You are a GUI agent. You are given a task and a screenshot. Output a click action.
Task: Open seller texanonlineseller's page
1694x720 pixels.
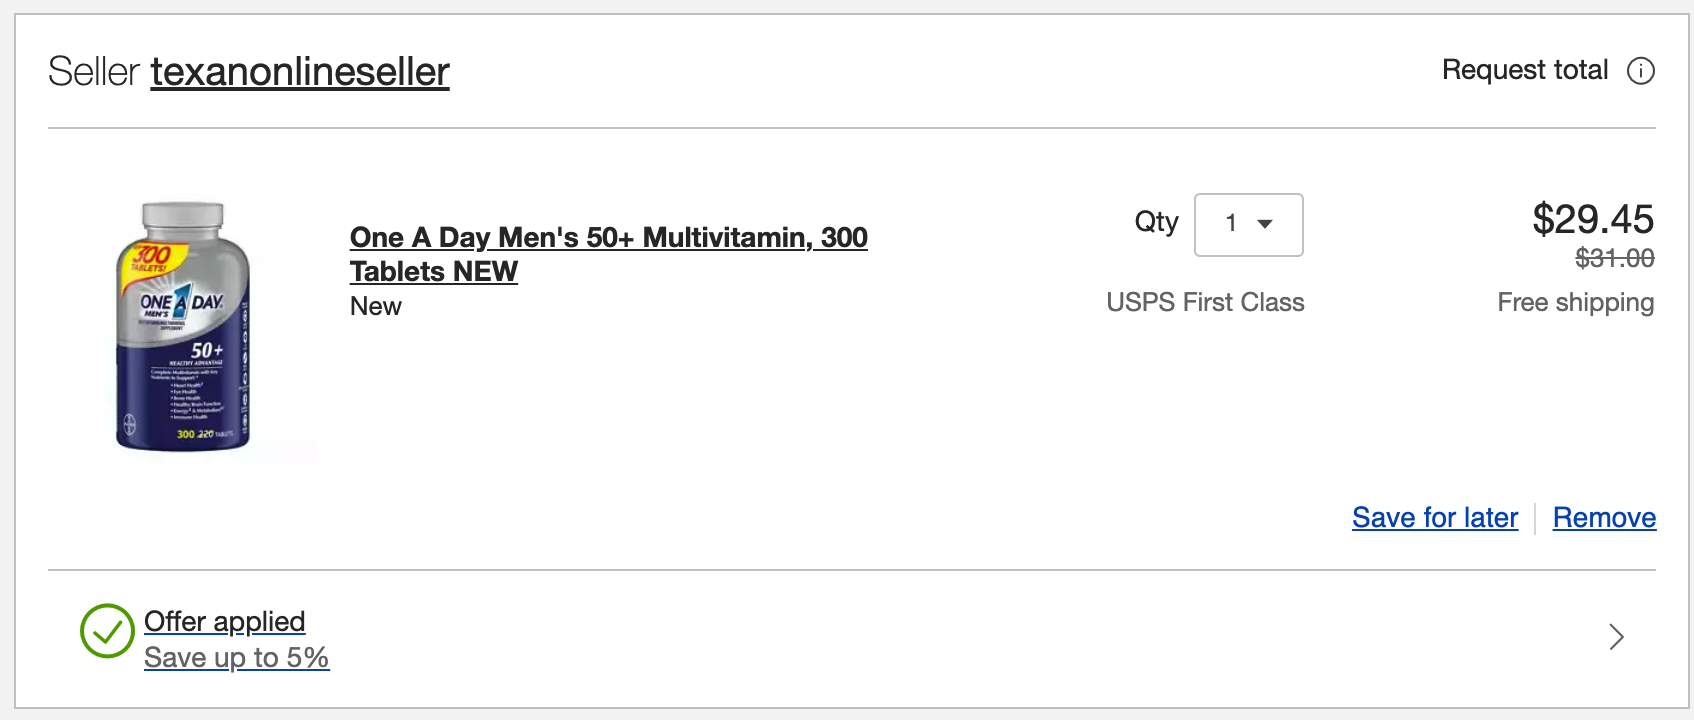[300, 72]
